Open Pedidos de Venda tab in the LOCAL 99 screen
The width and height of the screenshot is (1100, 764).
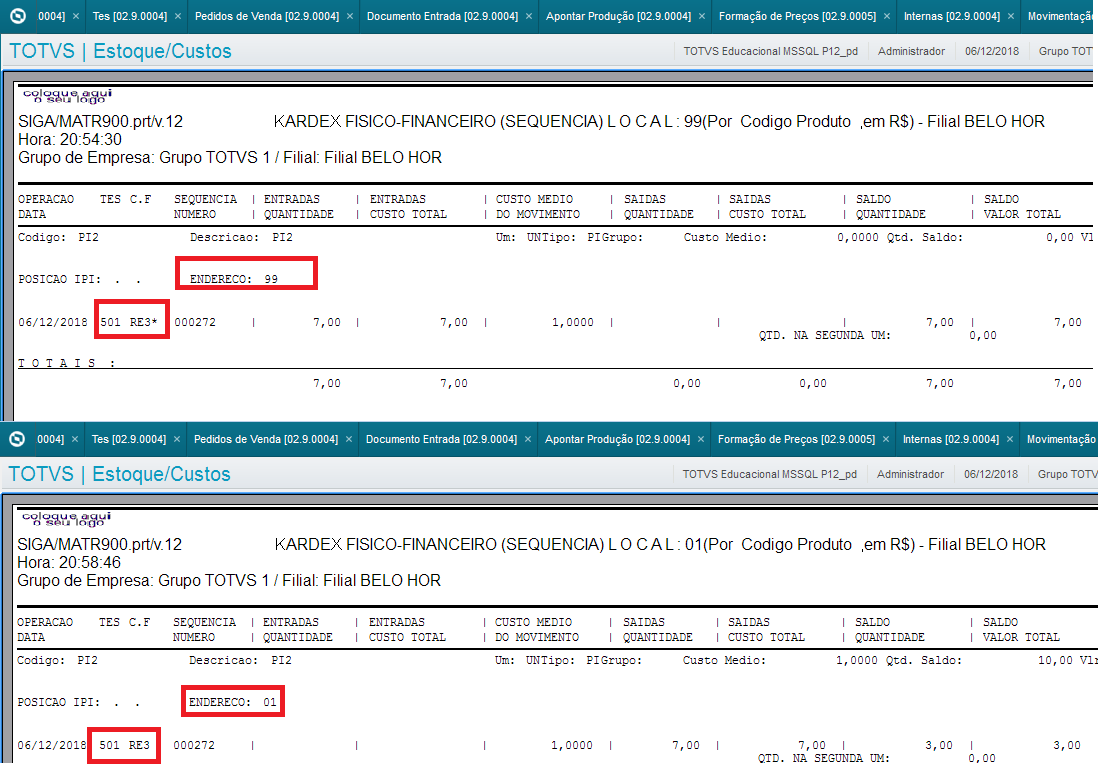tap(267, 16)
